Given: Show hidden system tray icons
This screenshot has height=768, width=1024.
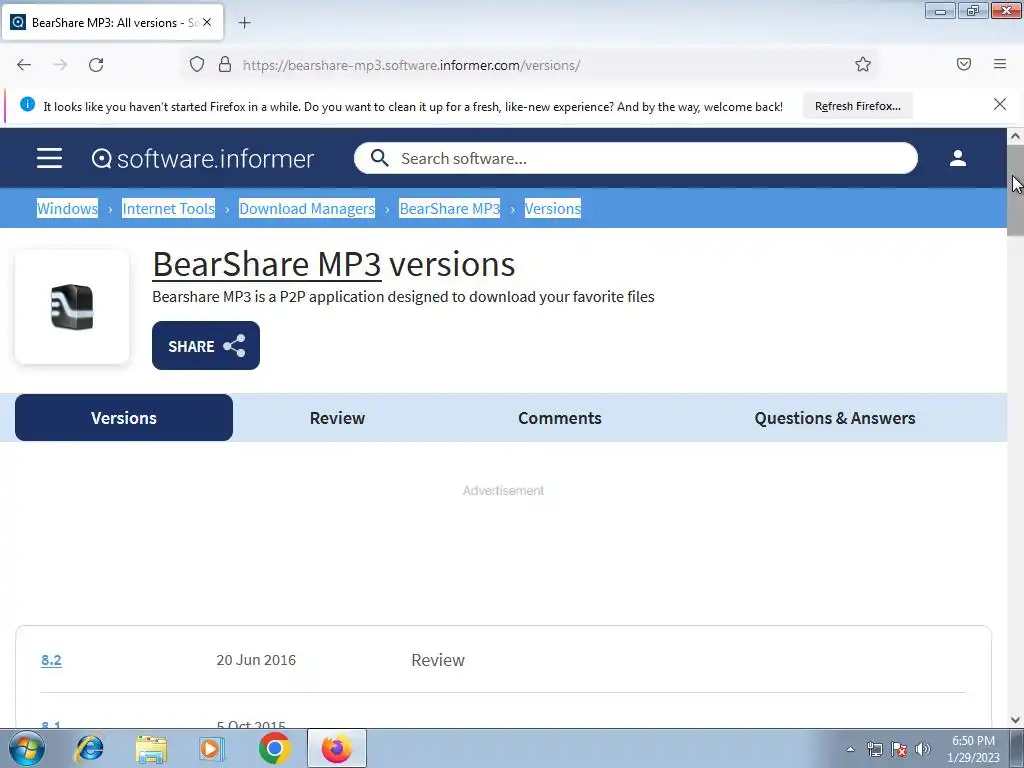Looking at the screenshot, I should click(x=850, y=749).
